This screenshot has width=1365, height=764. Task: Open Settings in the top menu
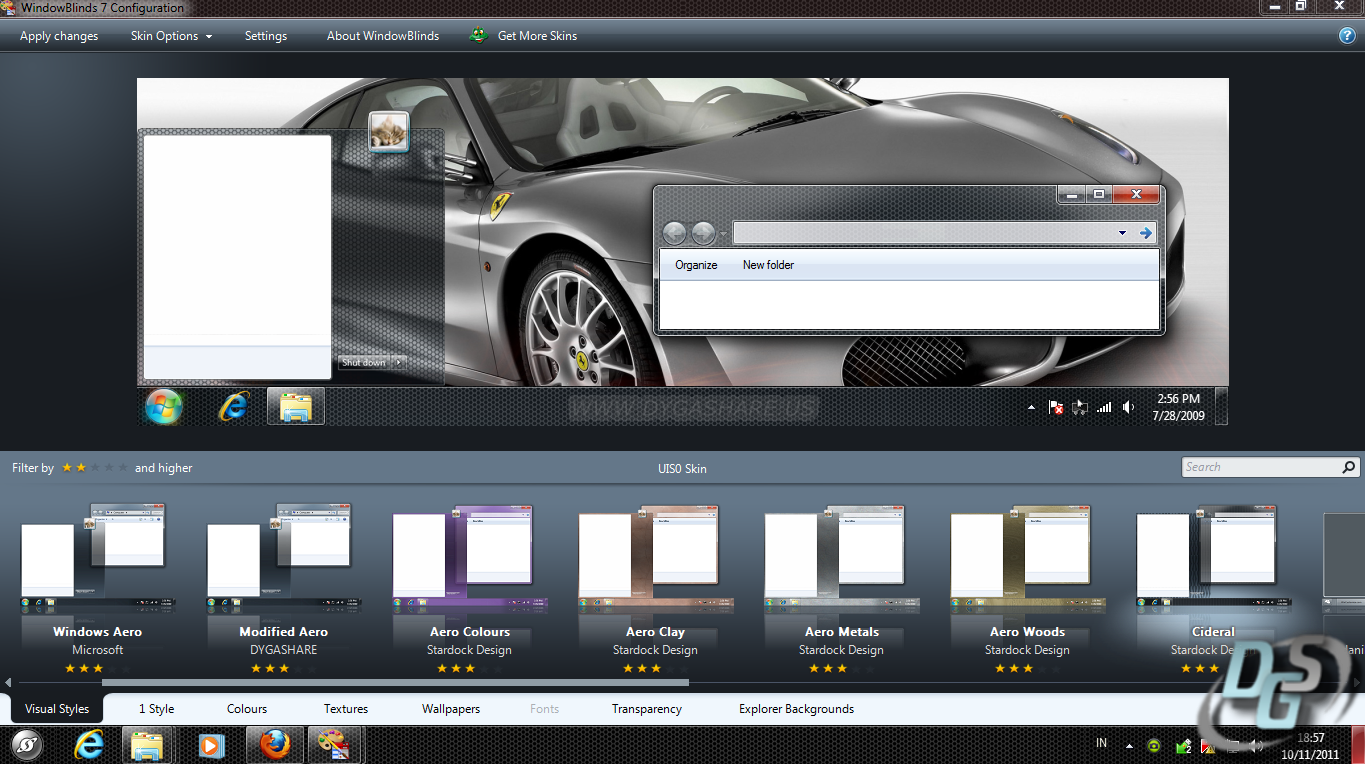click(x=266, y=36)
